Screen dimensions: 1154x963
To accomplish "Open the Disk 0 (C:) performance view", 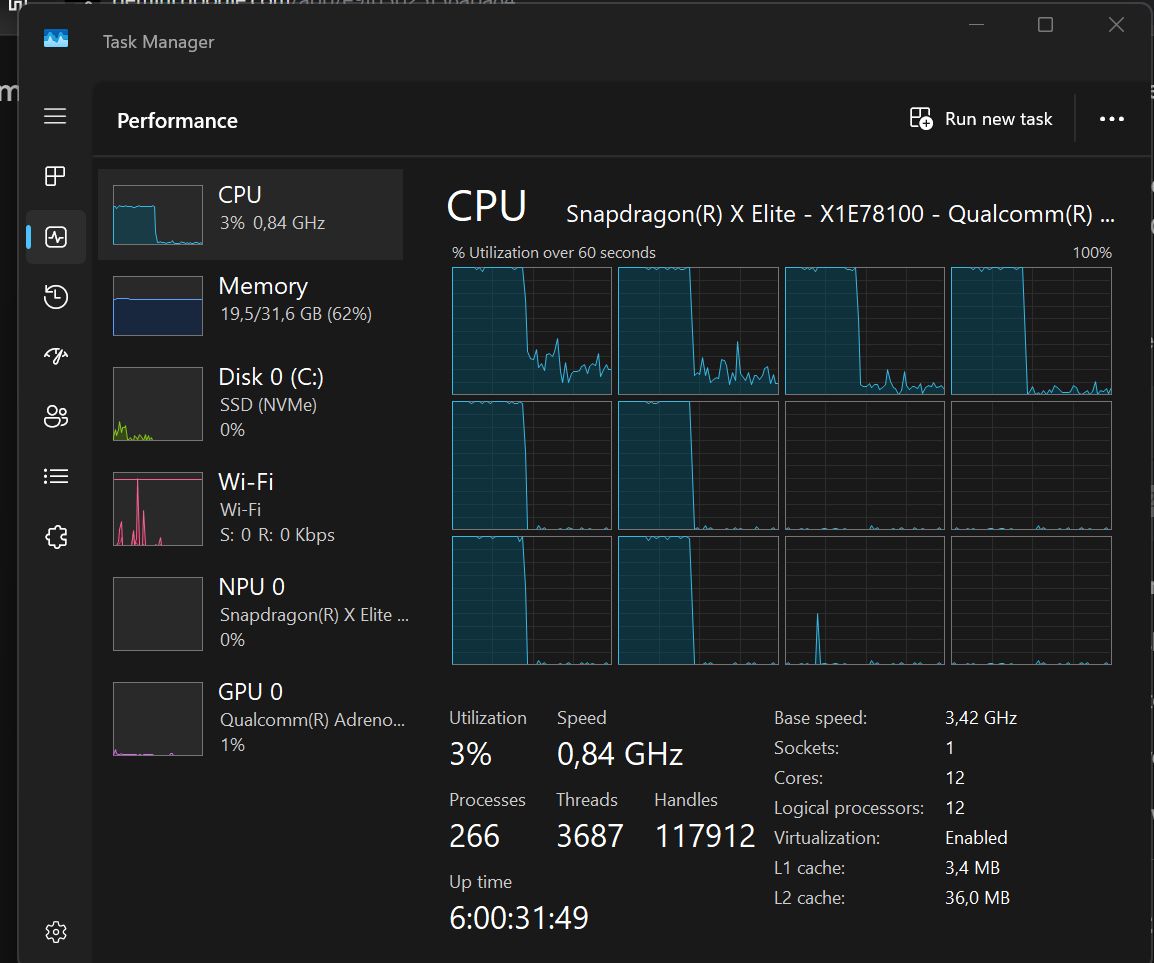I will pos(251,402).
